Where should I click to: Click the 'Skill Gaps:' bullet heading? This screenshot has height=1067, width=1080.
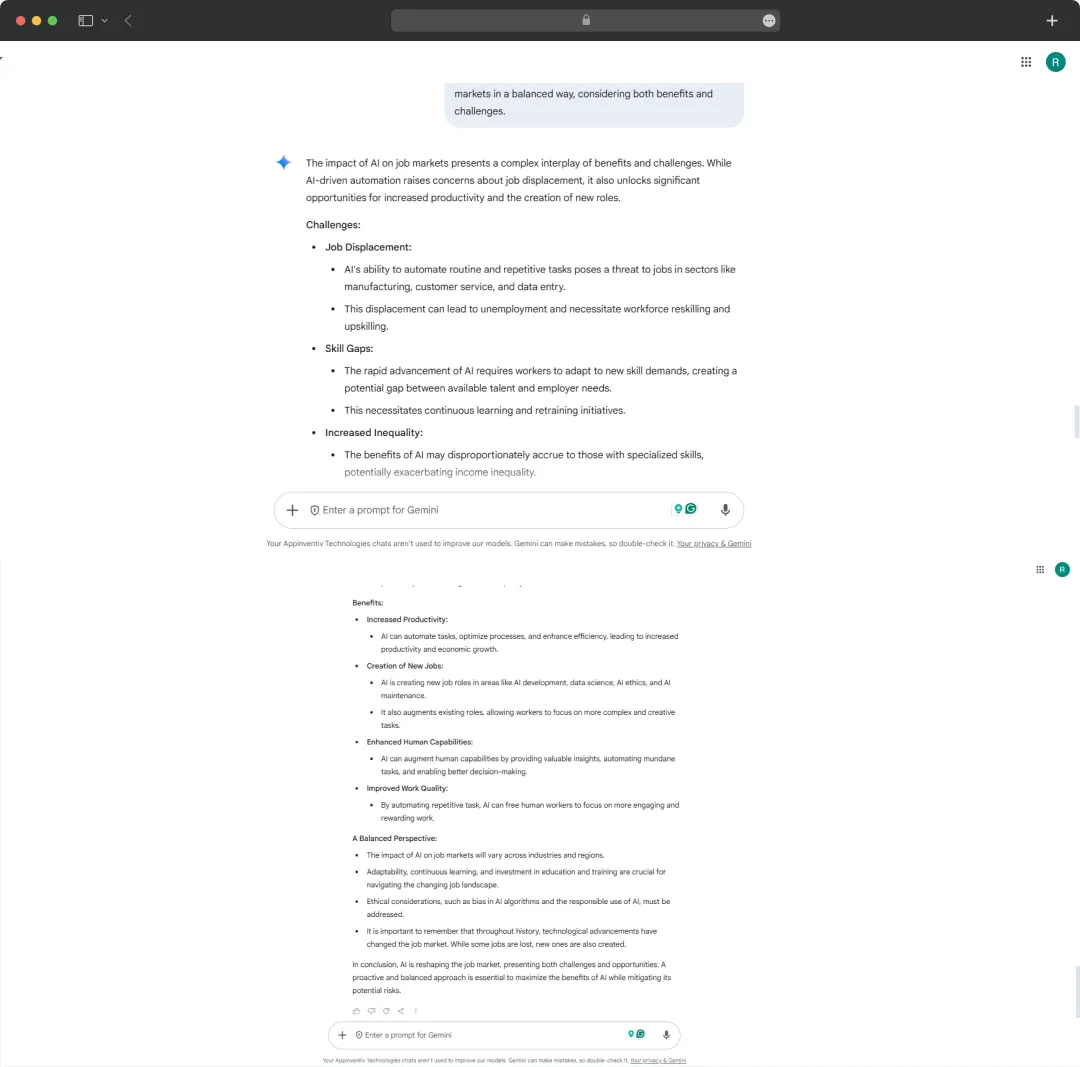[x=349, y=349]
